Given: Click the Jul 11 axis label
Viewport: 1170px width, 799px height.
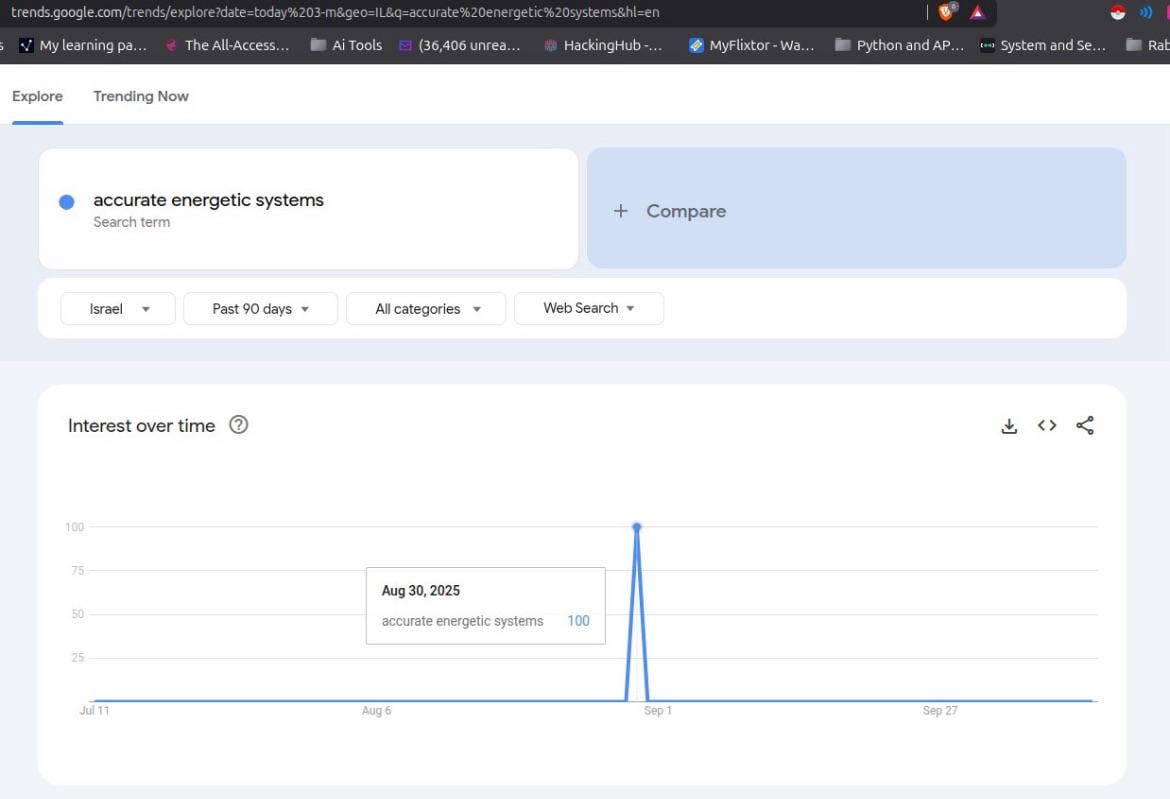Looking at the screenshot, I should 95,711.
